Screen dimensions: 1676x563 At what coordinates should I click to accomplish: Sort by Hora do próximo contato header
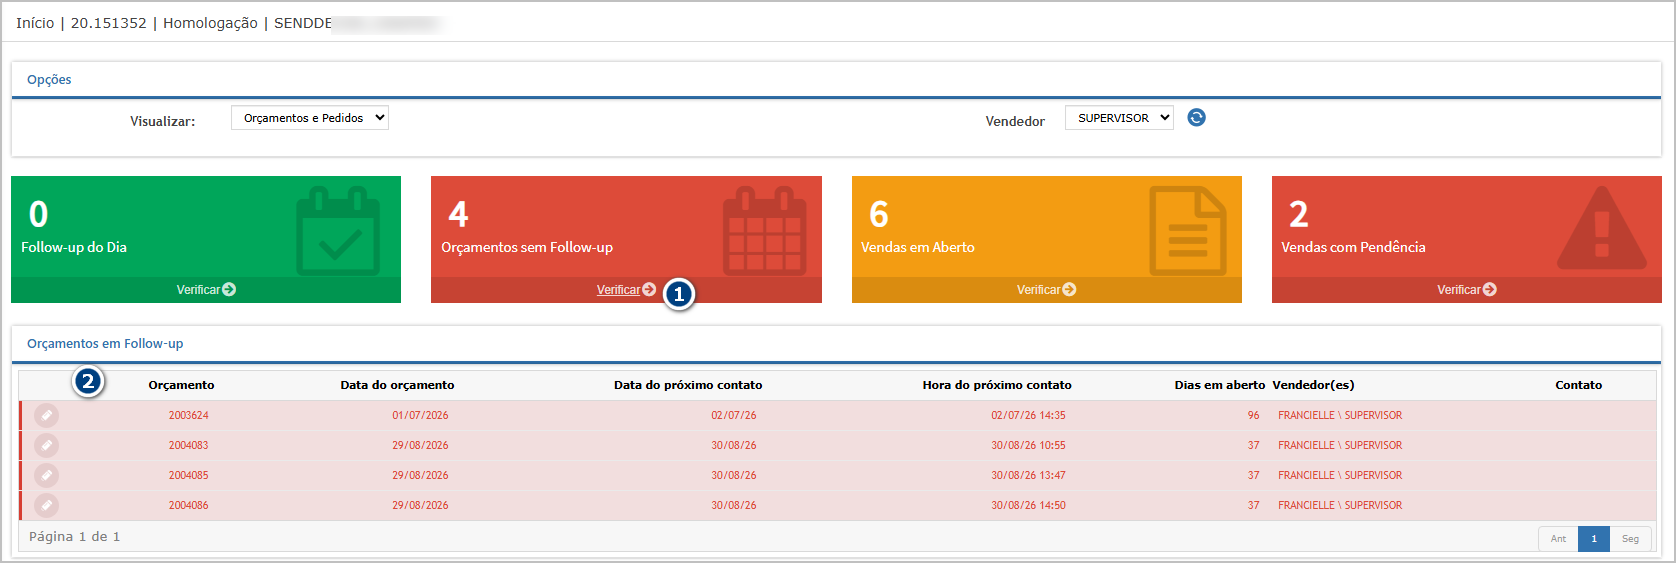click(x=997, y=385)
